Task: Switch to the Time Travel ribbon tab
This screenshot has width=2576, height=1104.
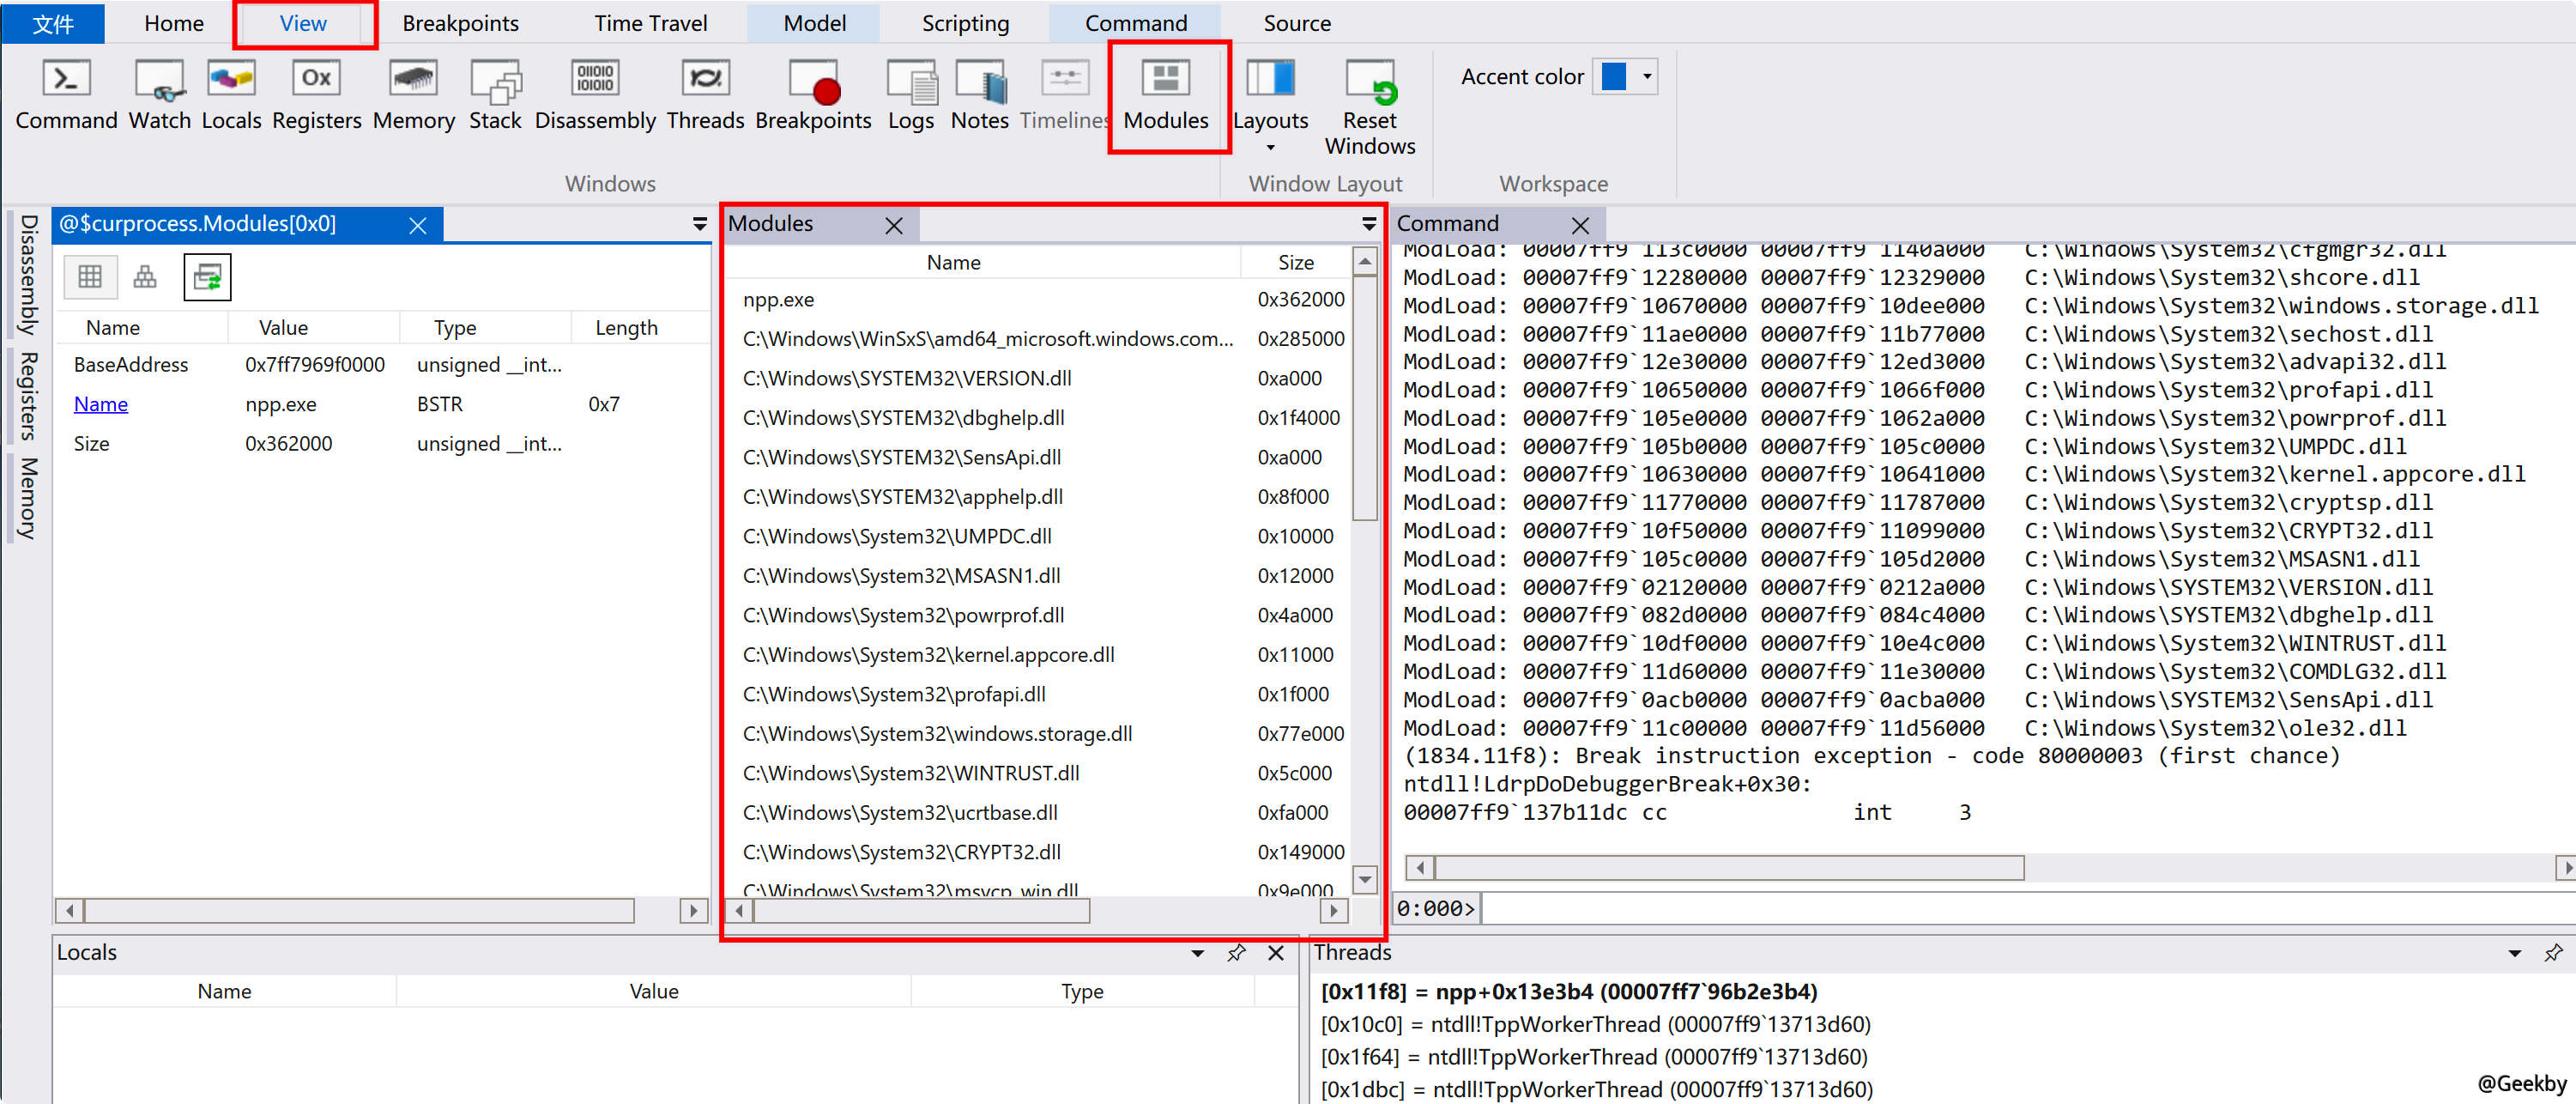Action: pos(651,23)
